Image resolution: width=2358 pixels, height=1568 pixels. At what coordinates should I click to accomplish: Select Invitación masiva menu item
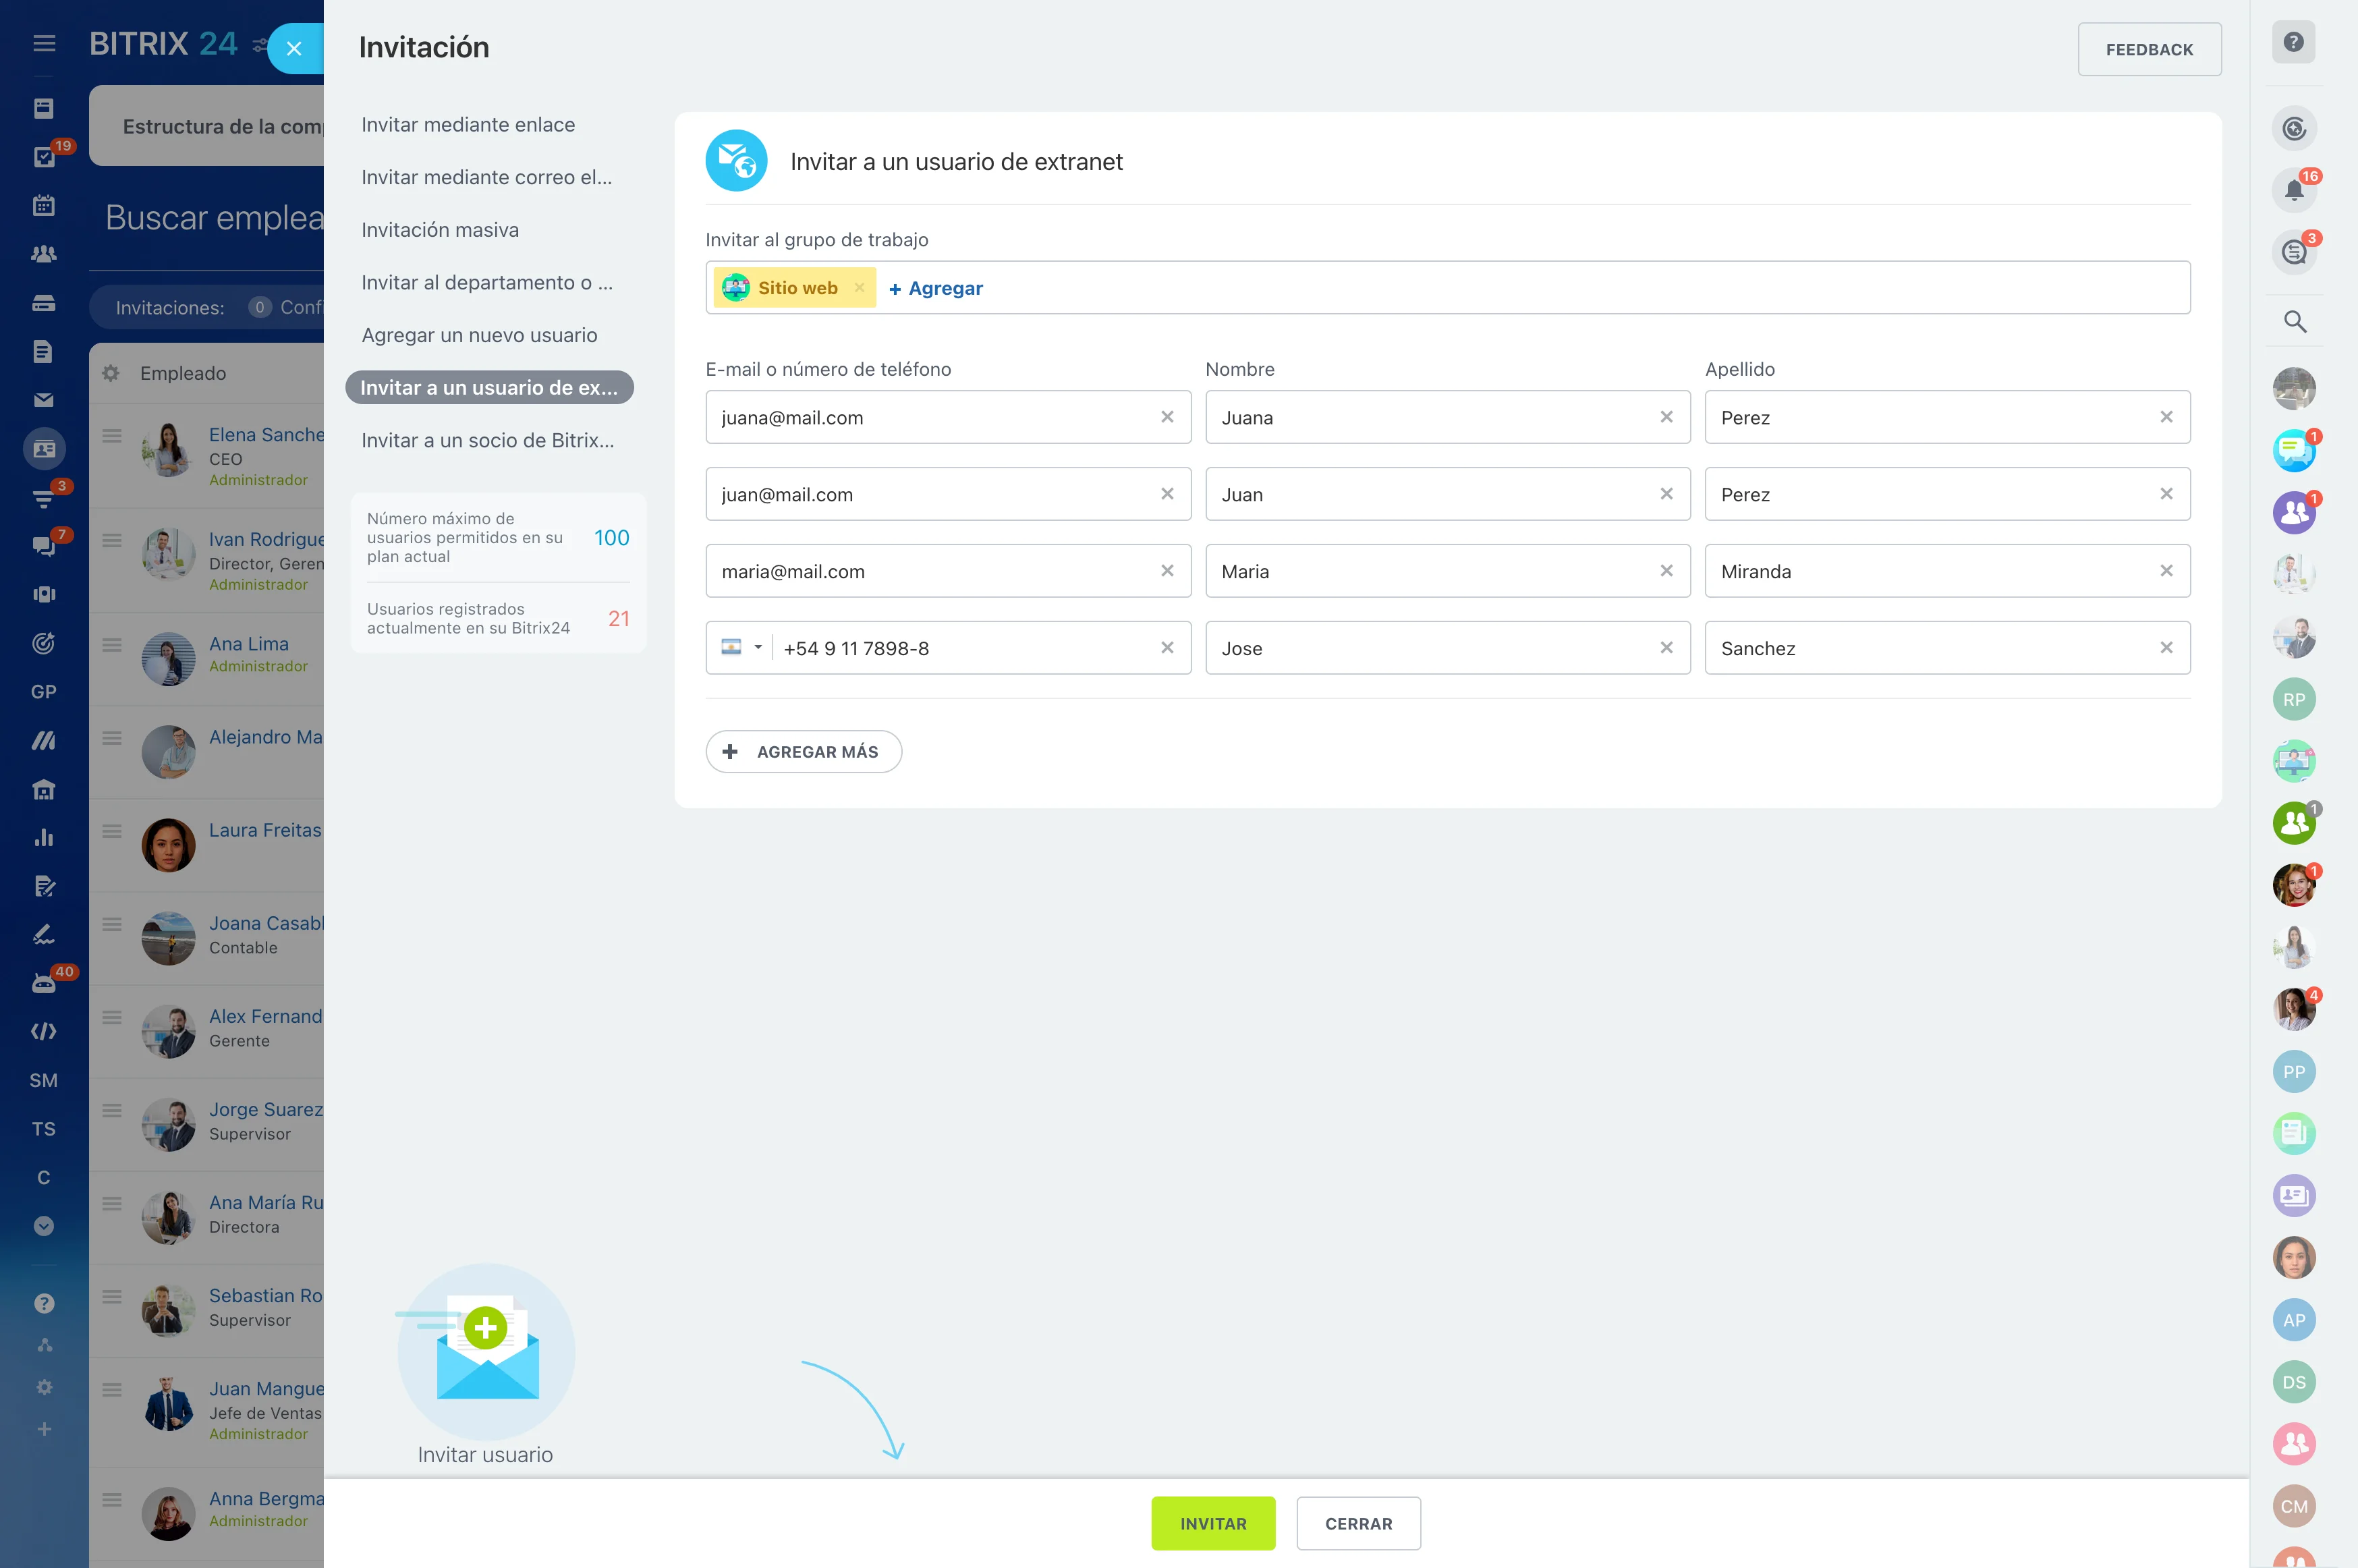tap(440, 230)
